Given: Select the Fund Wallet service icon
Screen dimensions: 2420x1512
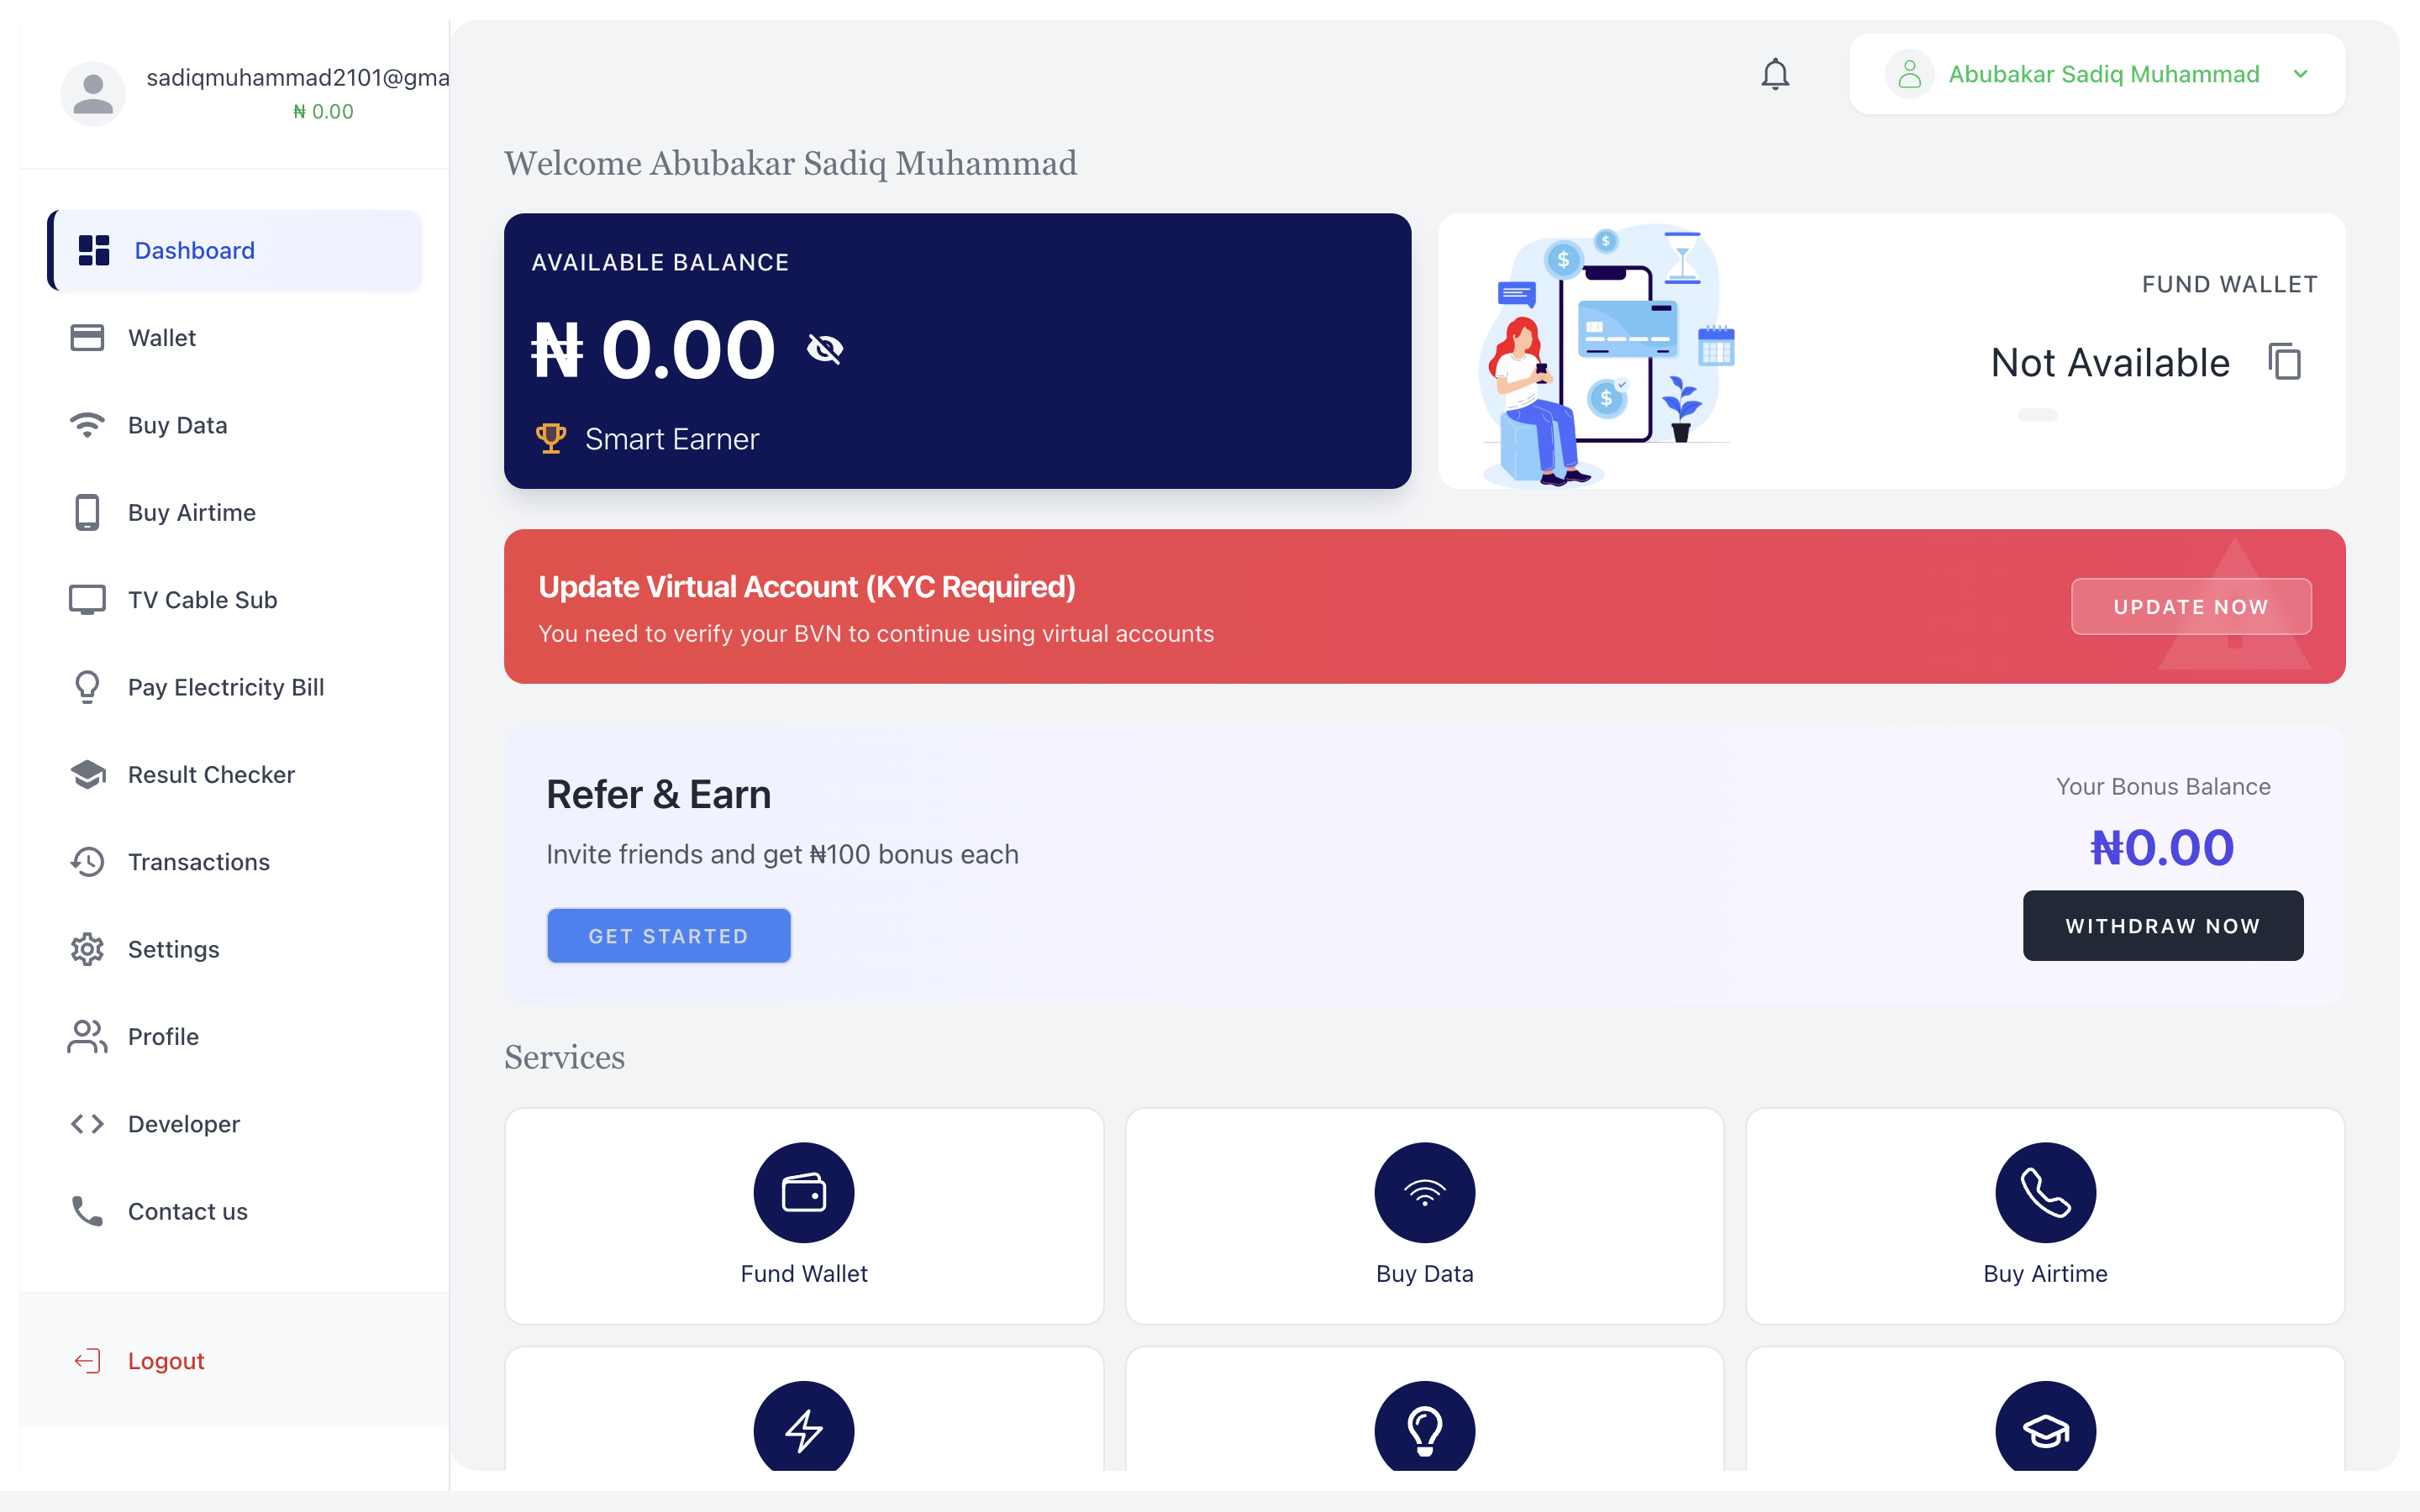Looking at the screenshot, I should point(804,1192).
